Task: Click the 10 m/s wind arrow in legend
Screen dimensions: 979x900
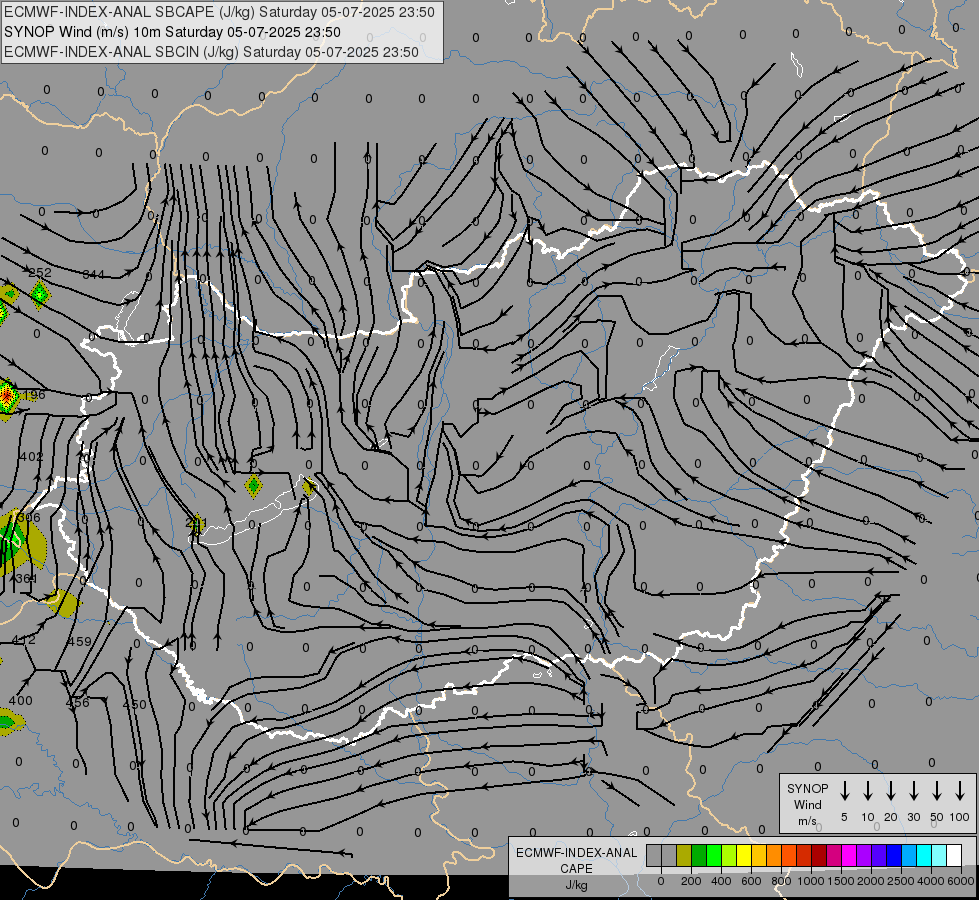Action: click(x=867, y=791)
